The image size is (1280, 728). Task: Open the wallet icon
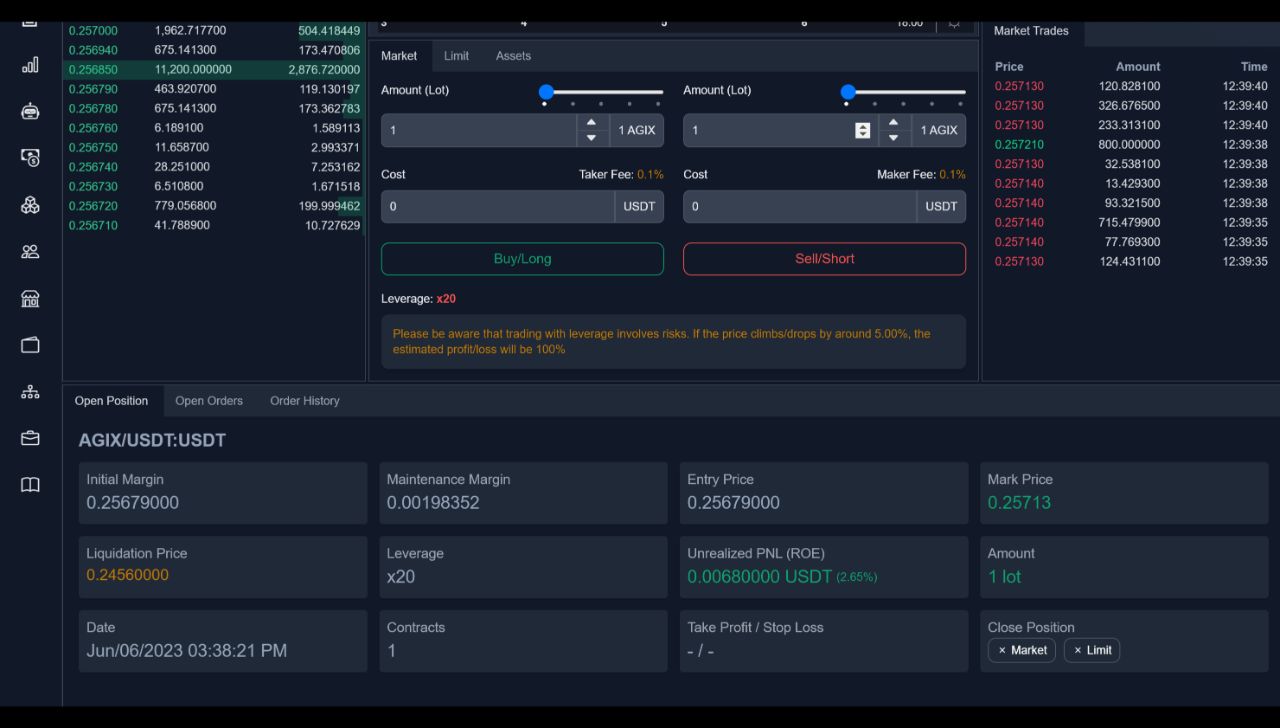point(30,344)
